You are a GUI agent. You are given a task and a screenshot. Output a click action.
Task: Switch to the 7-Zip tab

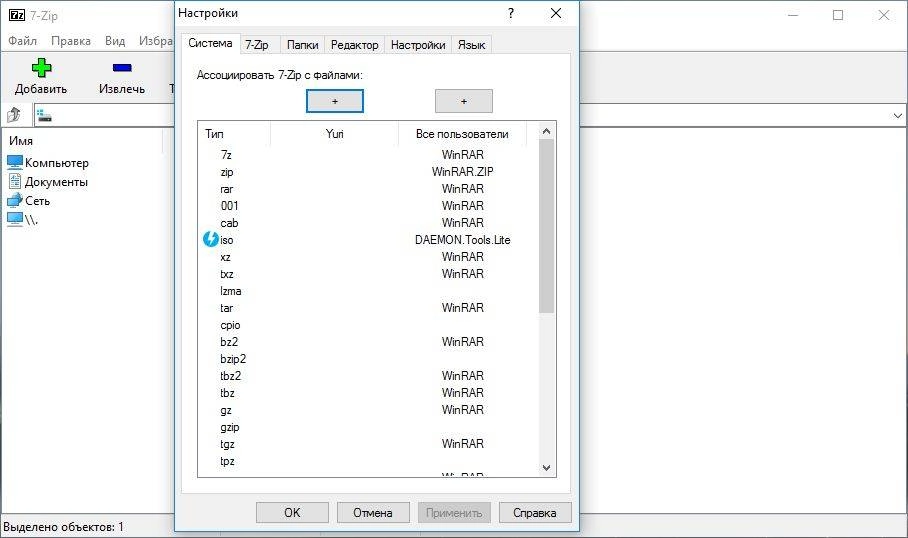point(257,45)
